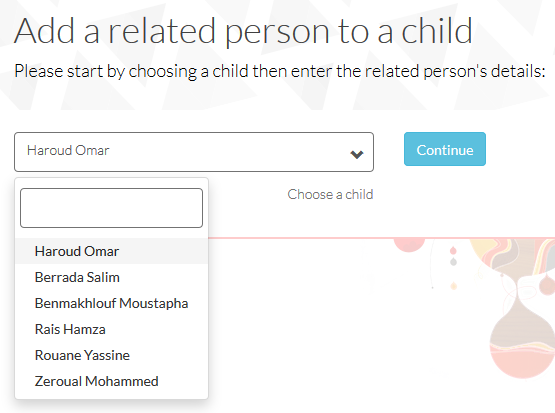Select the Rais Hamza option

coord(111,329)
